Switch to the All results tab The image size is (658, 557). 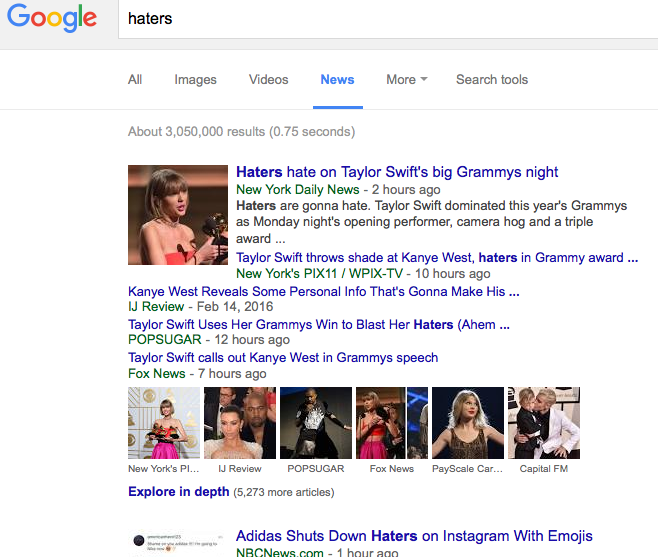pyautogui.click(x=135, y=80)
